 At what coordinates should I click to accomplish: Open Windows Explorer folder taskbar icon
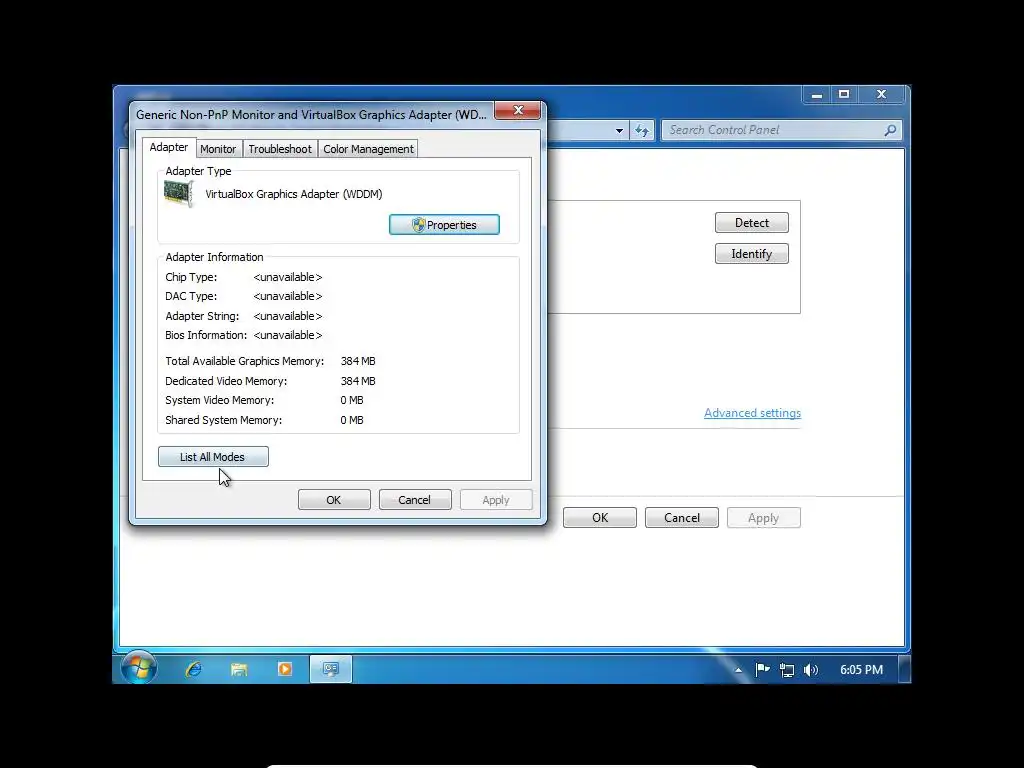click(239, 669)
